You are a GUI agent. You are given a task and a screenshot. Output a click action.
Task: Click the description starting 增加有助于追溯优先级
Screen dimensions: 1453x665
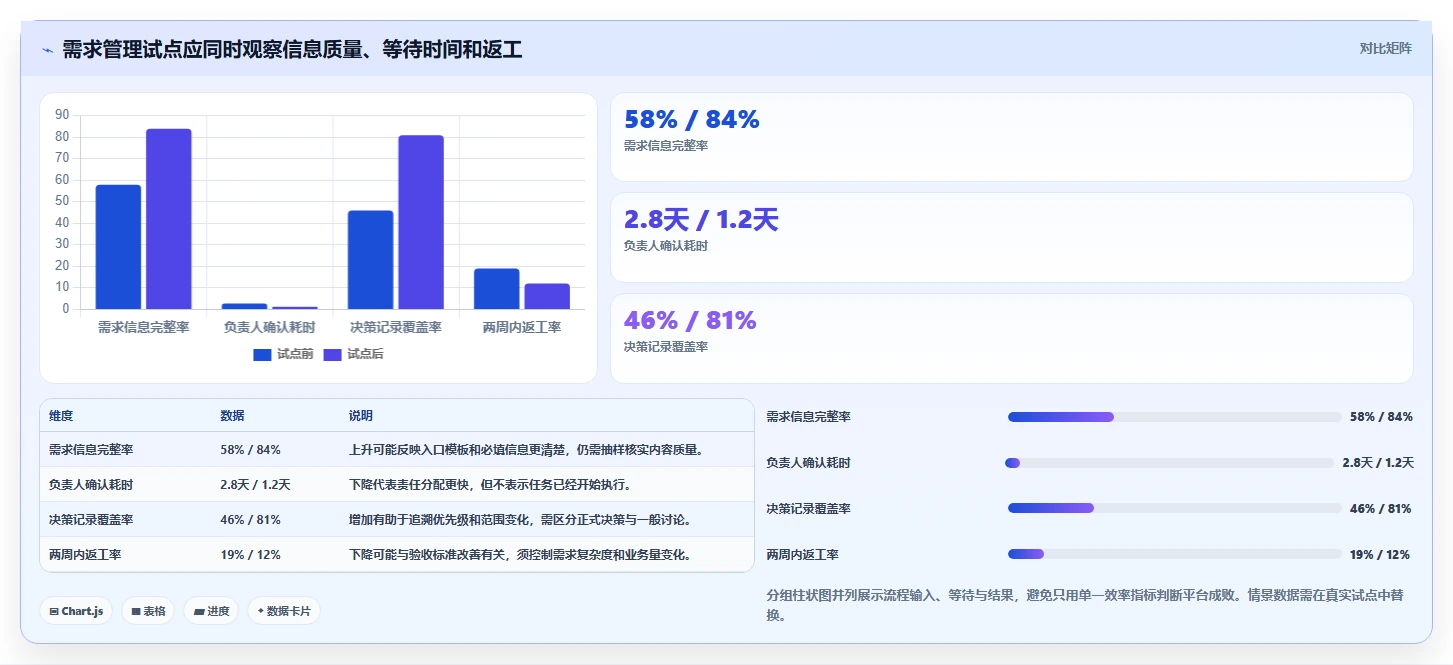(520, 520)
